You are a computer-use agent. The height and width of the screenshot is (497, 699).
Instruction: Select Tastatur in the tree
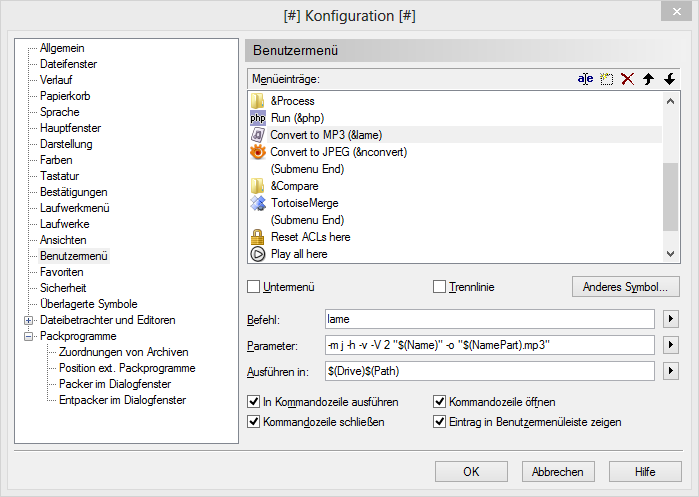59,176
